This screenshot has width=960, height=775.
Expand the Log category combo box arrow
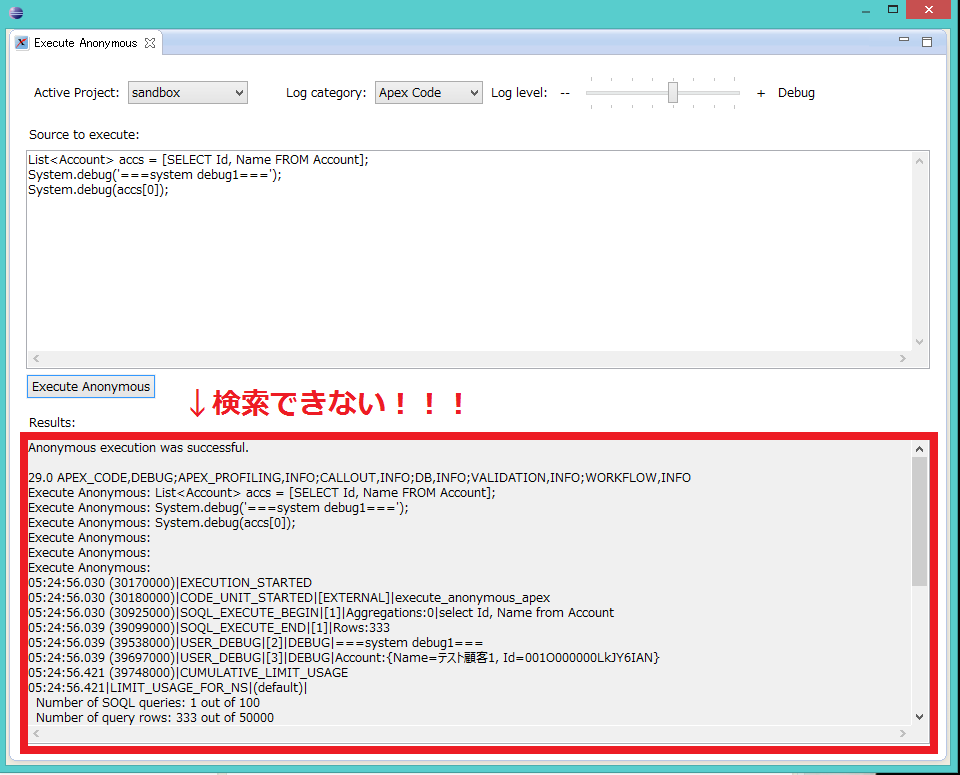[x=472, y=92]
